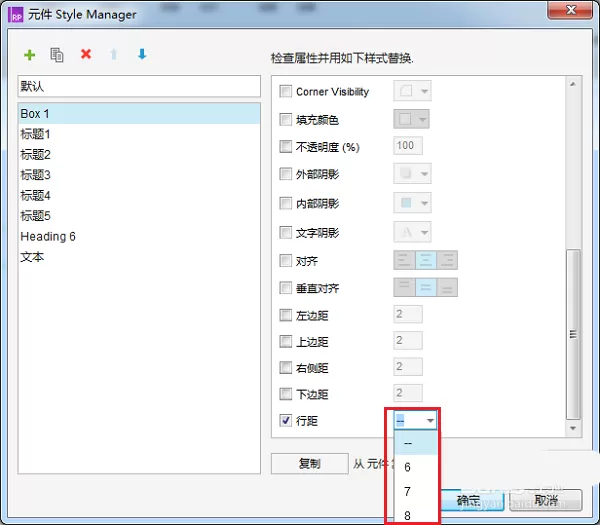Click the 复制 button
Image resolution: width=600 pixels, height=525 pixels.
(x=310, y=463)
